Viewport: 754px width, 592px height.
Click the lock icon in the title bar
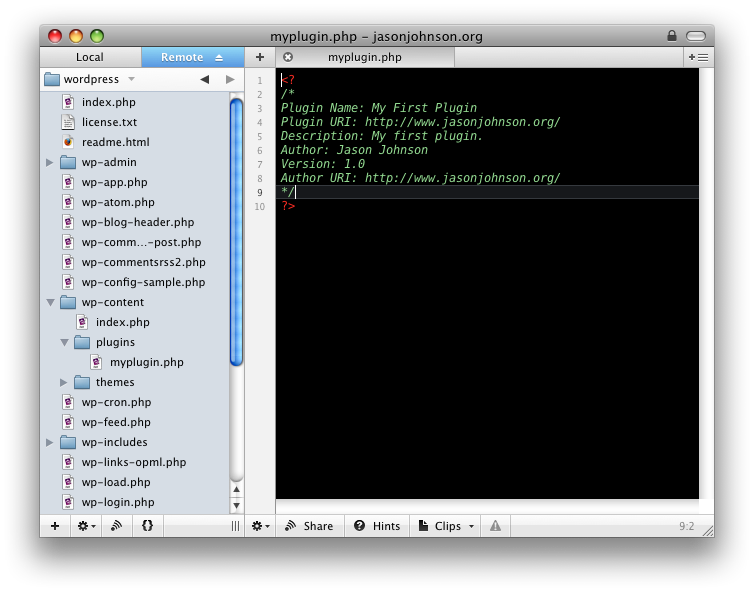[x=672, y=36]
